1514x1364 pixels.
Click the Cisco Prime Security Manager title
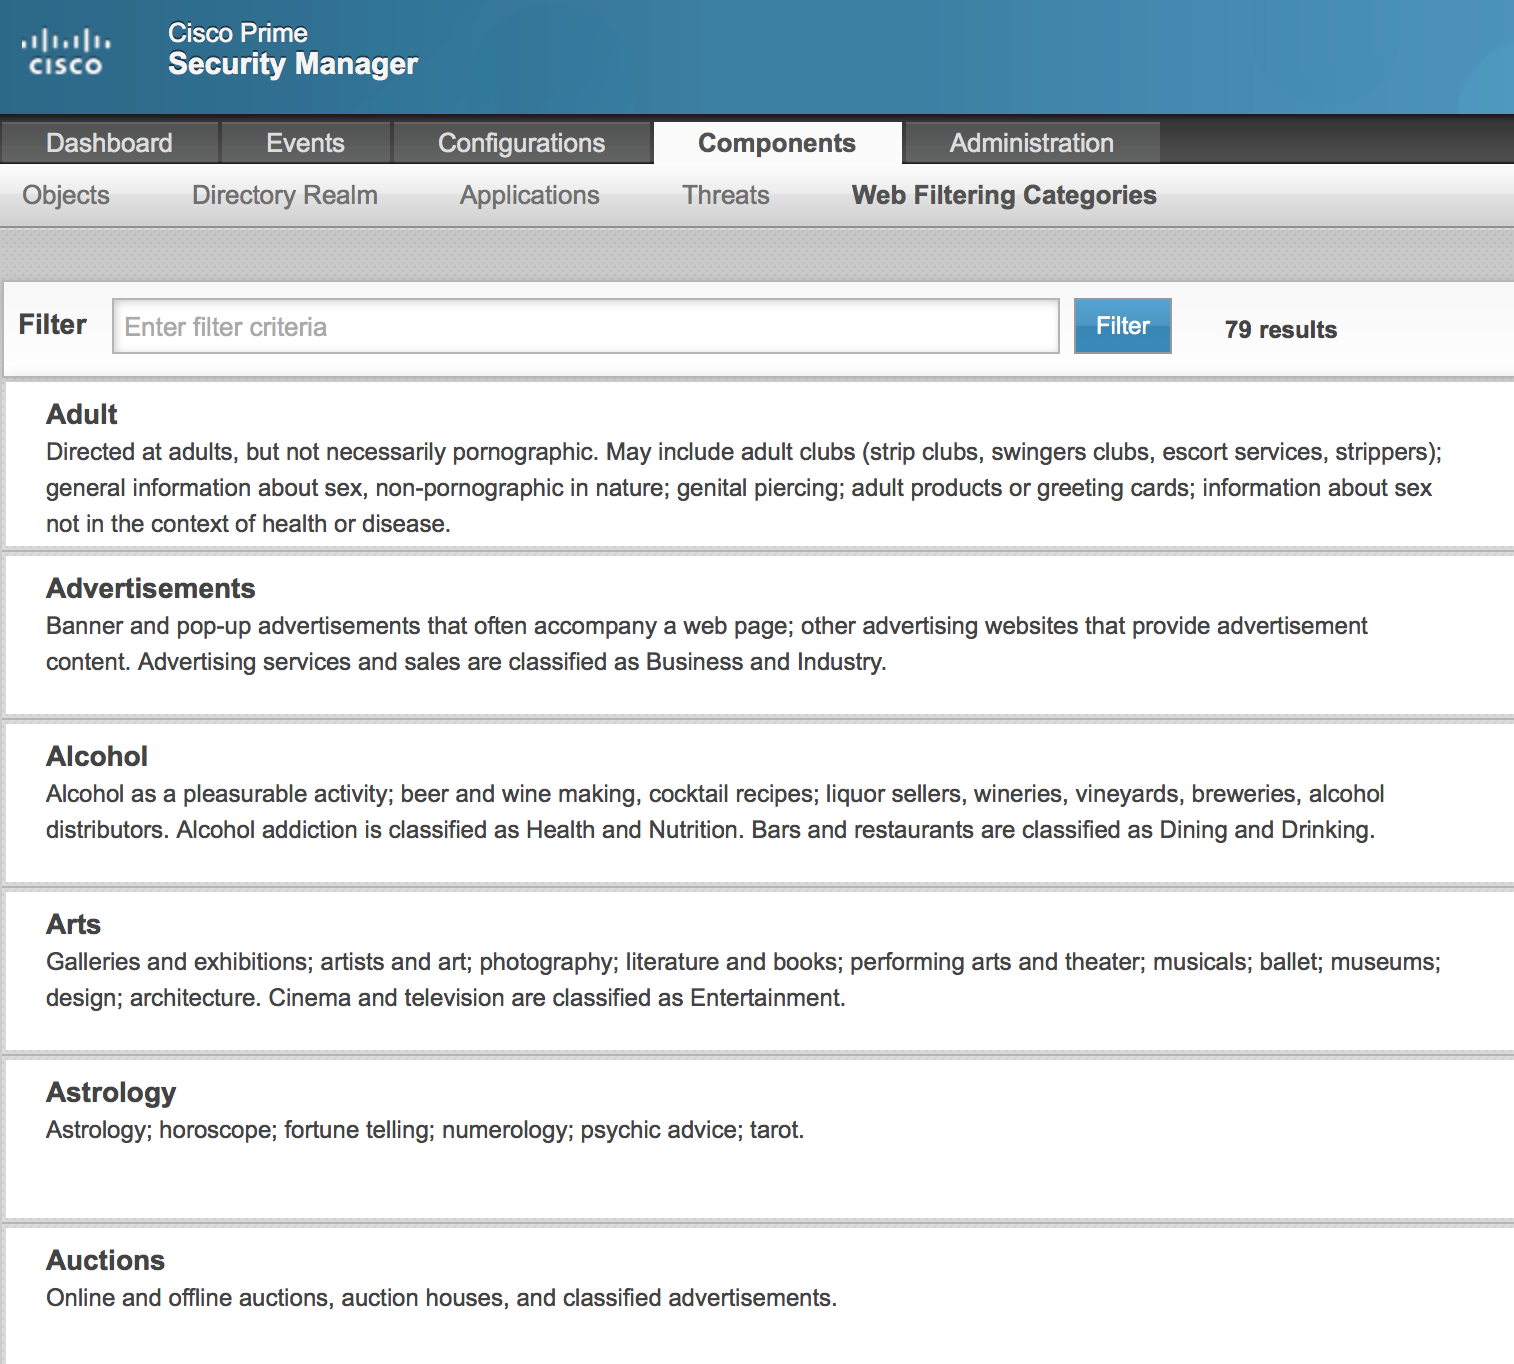pyautogui.click(x=292, y=50)
